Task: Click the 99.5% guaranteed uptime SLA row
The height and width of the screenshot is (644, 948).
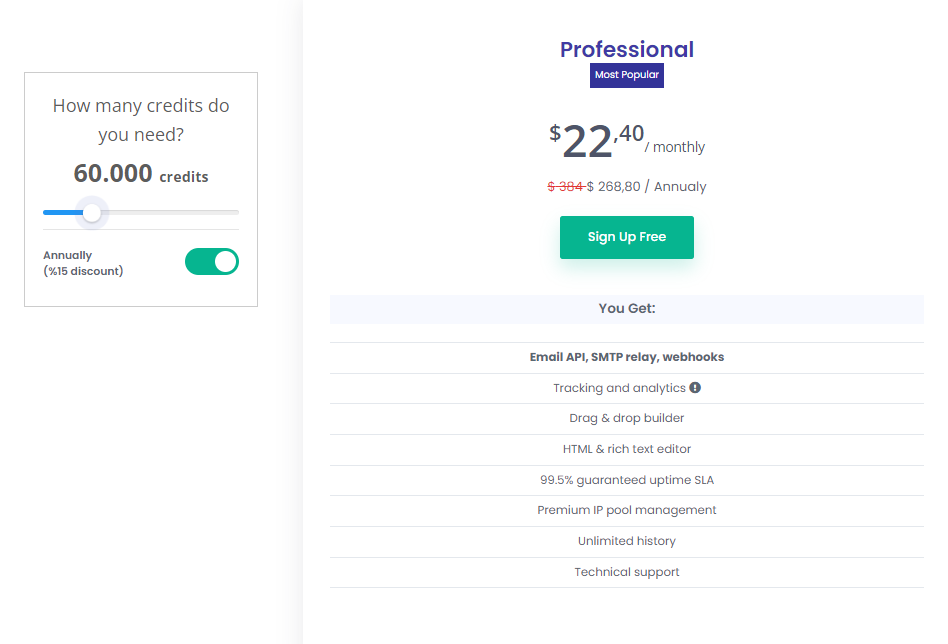Action: [626, 480]
